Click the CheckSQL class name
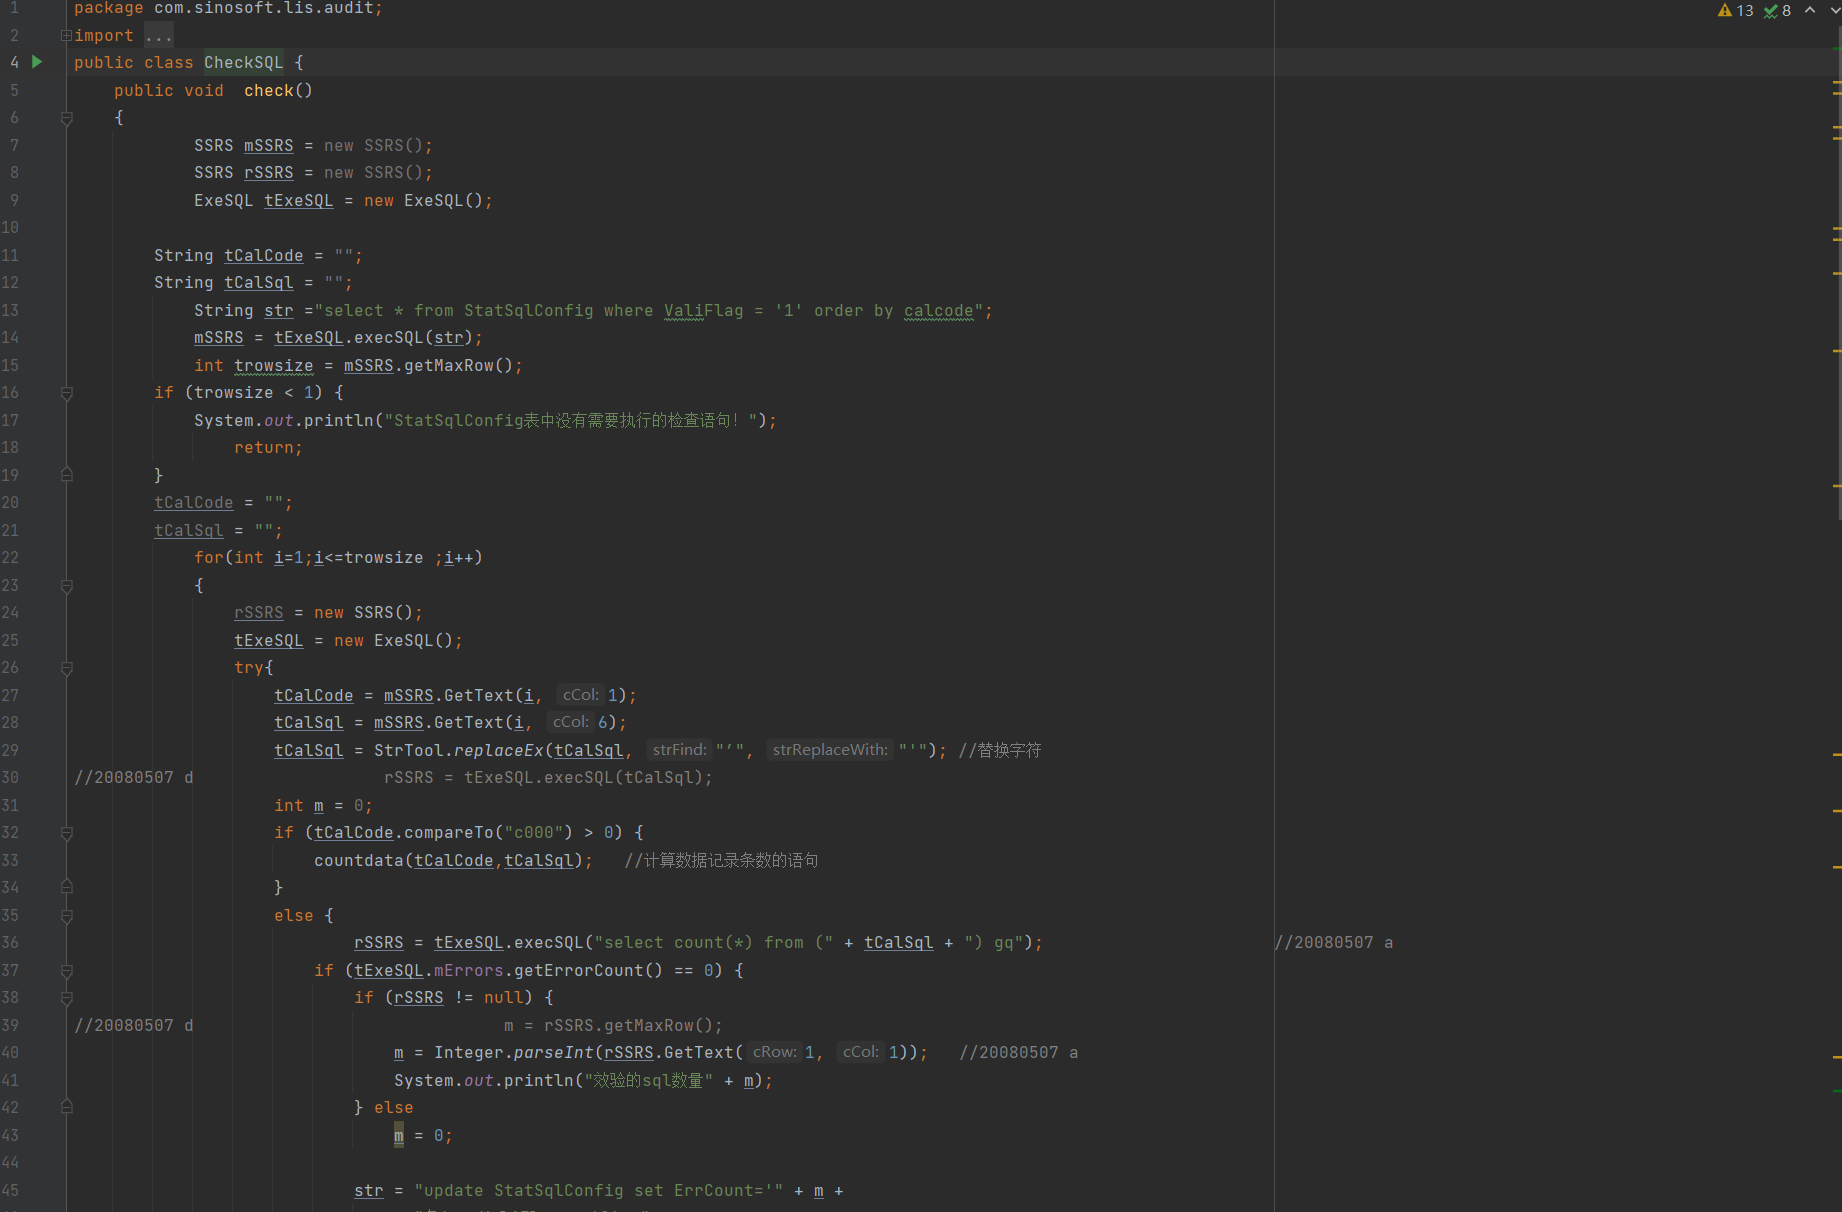 coord(244,62)
